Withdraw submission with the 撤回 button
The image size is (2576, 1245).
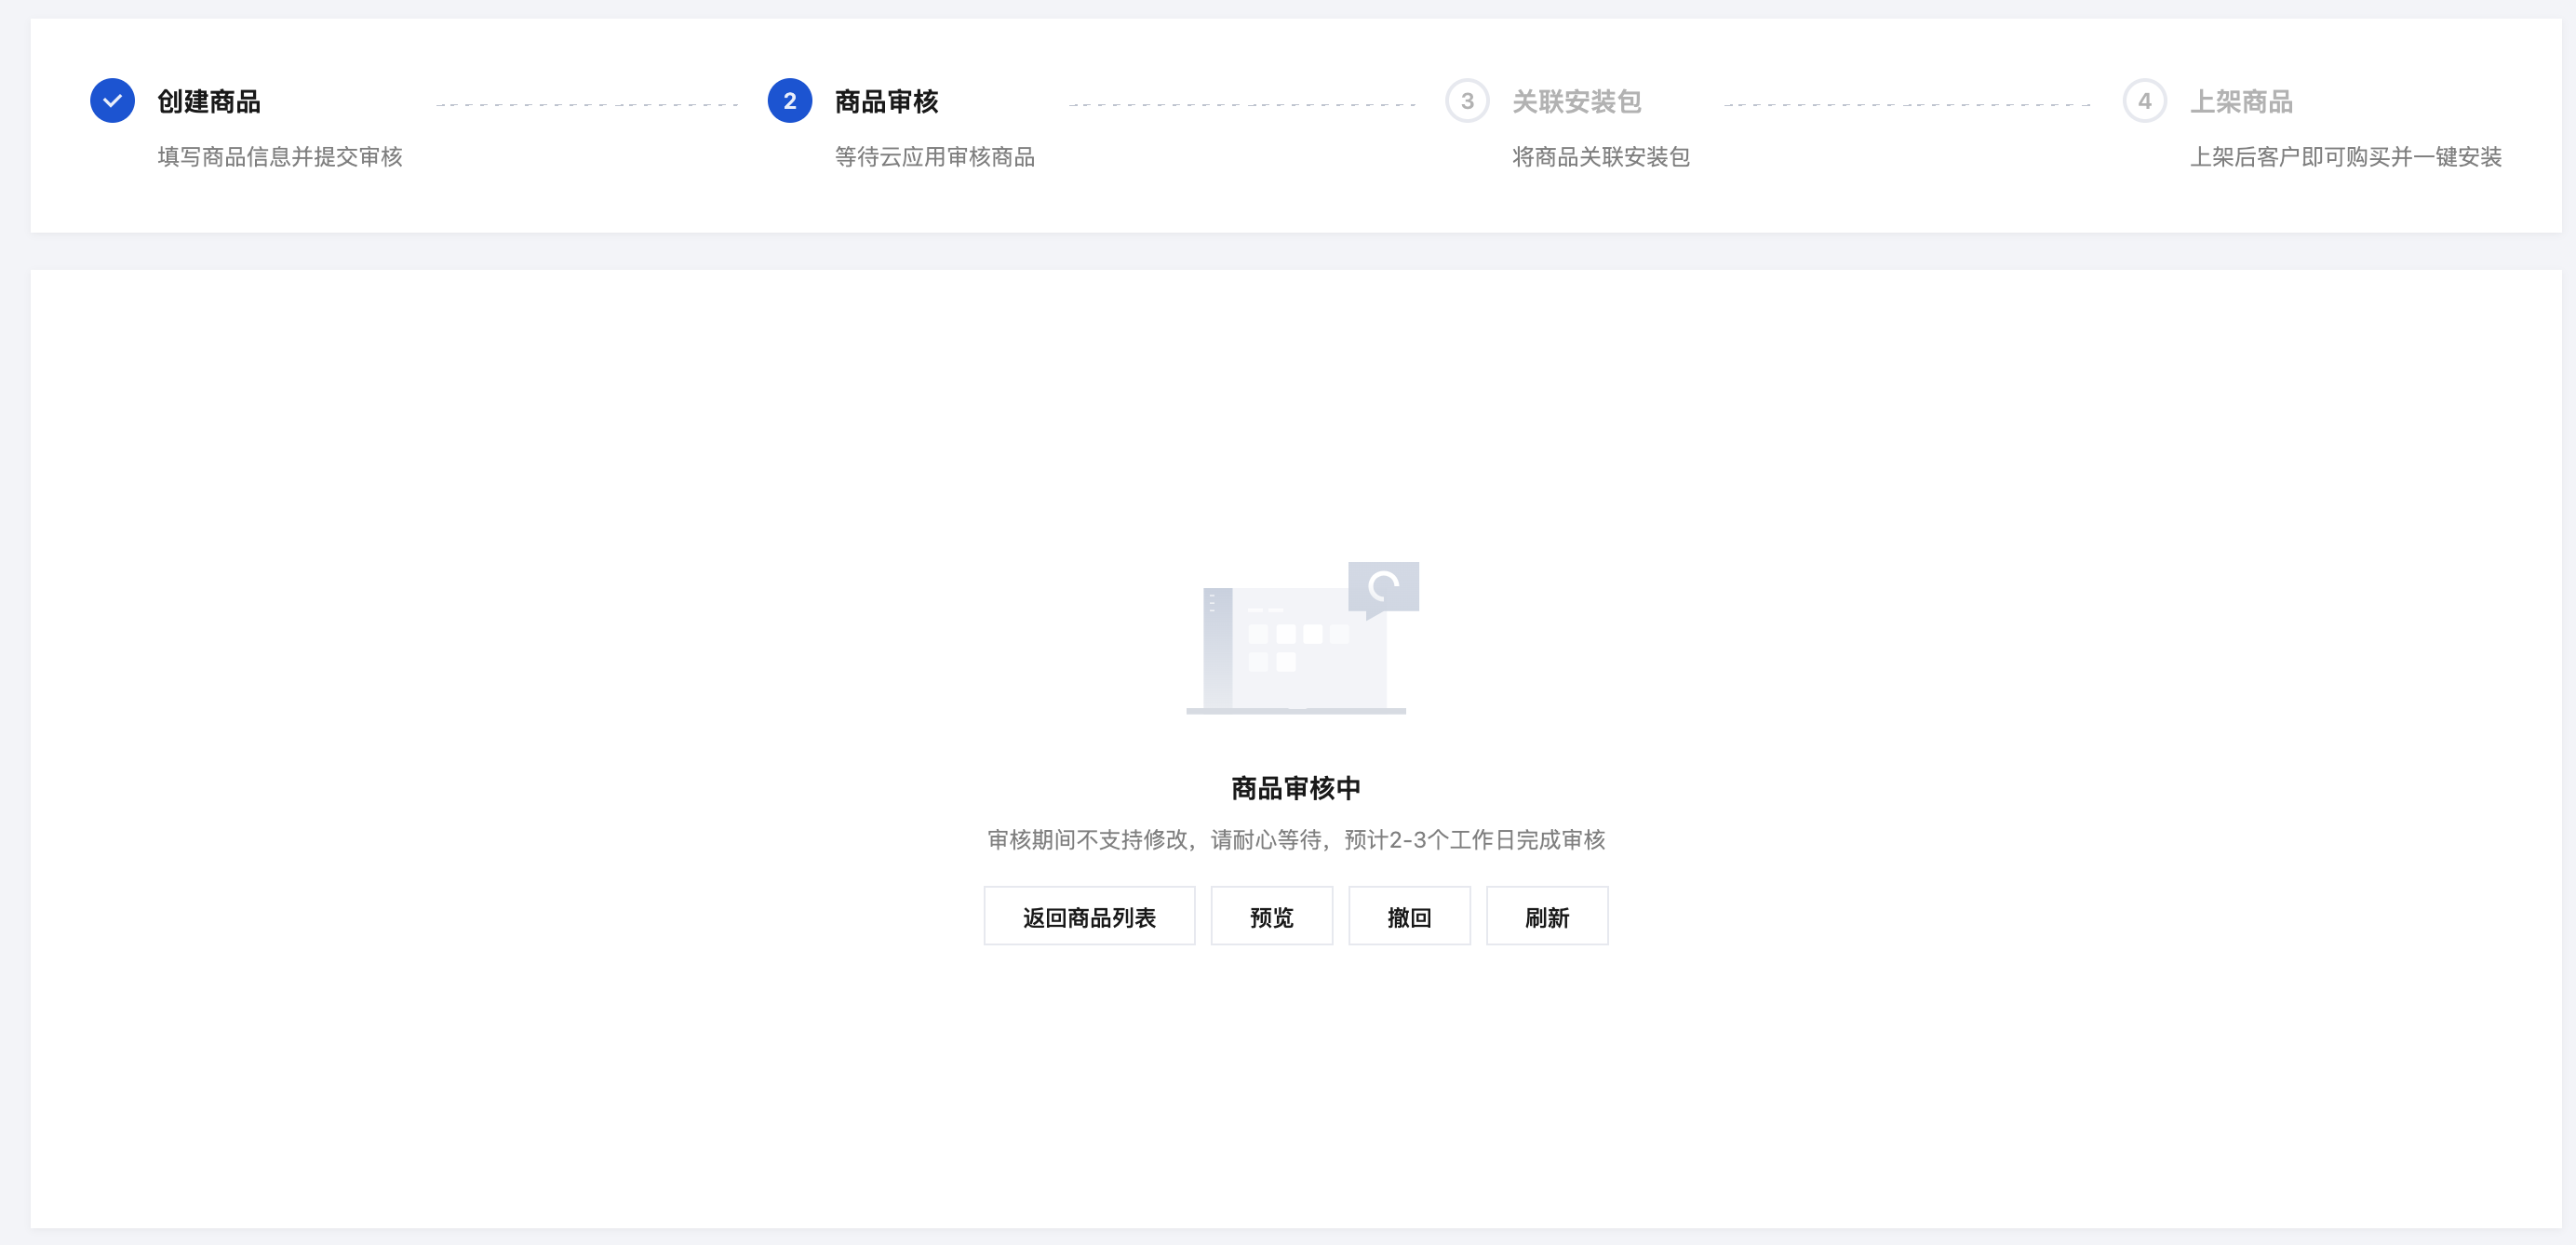(x=1409, y=916)
